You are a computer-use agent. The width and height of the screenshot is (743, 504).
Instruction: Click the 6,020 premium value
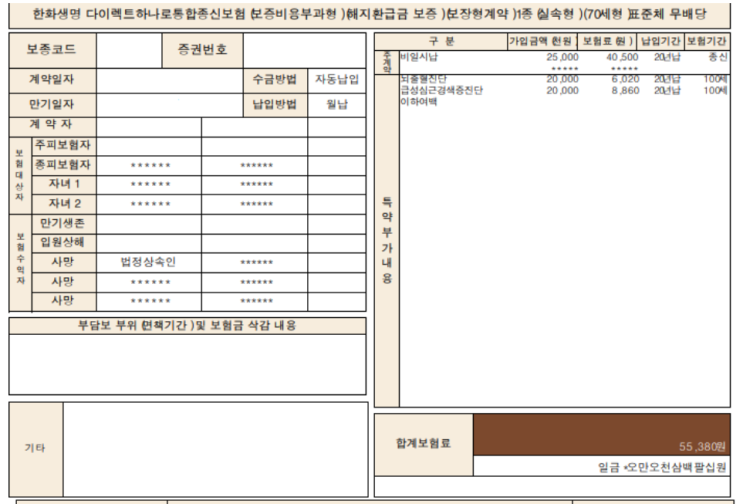[x=625, y=79]
